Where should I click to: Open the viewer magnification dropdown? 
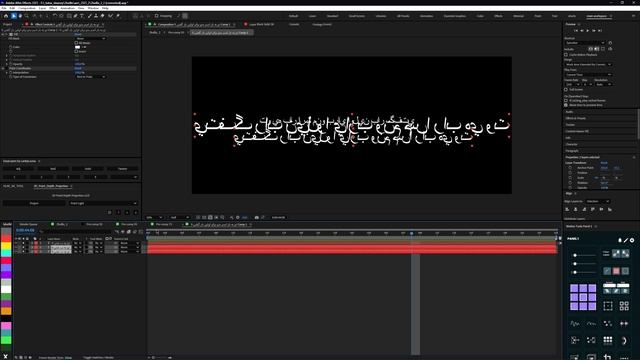(155, 218)
